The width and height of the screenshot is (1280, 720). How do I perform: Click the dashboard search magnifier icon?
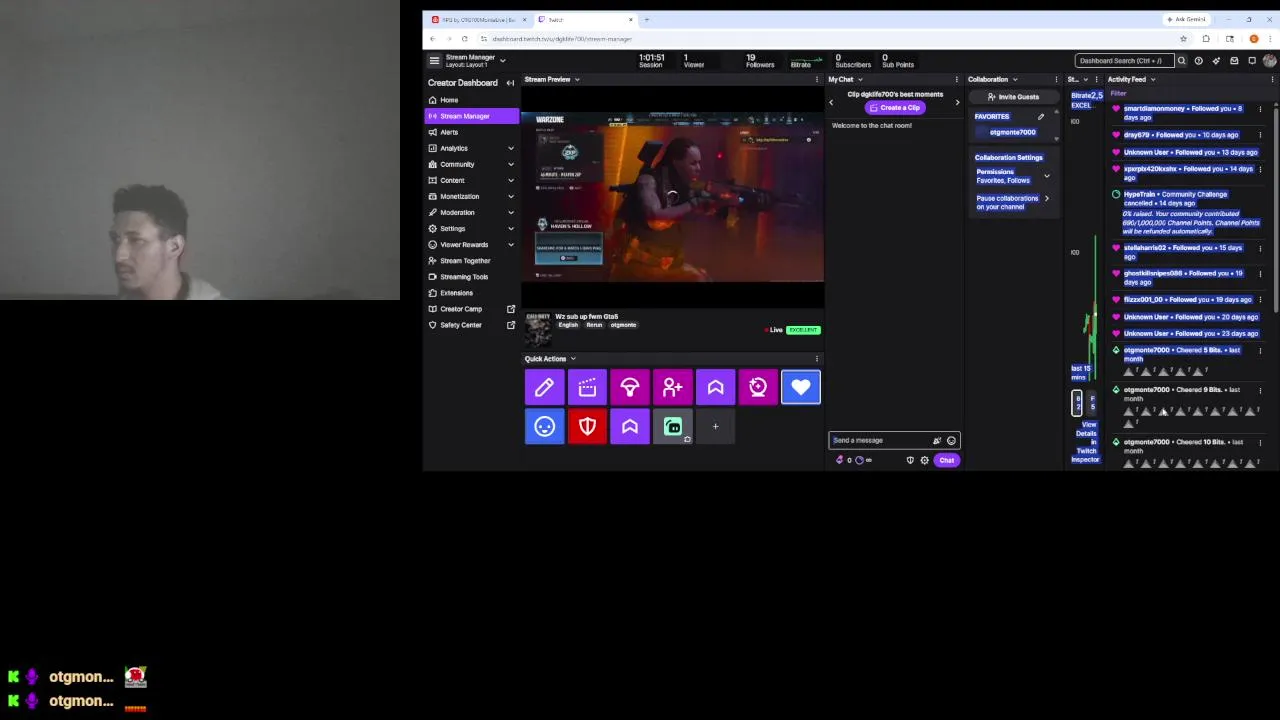click(1181, 61)
